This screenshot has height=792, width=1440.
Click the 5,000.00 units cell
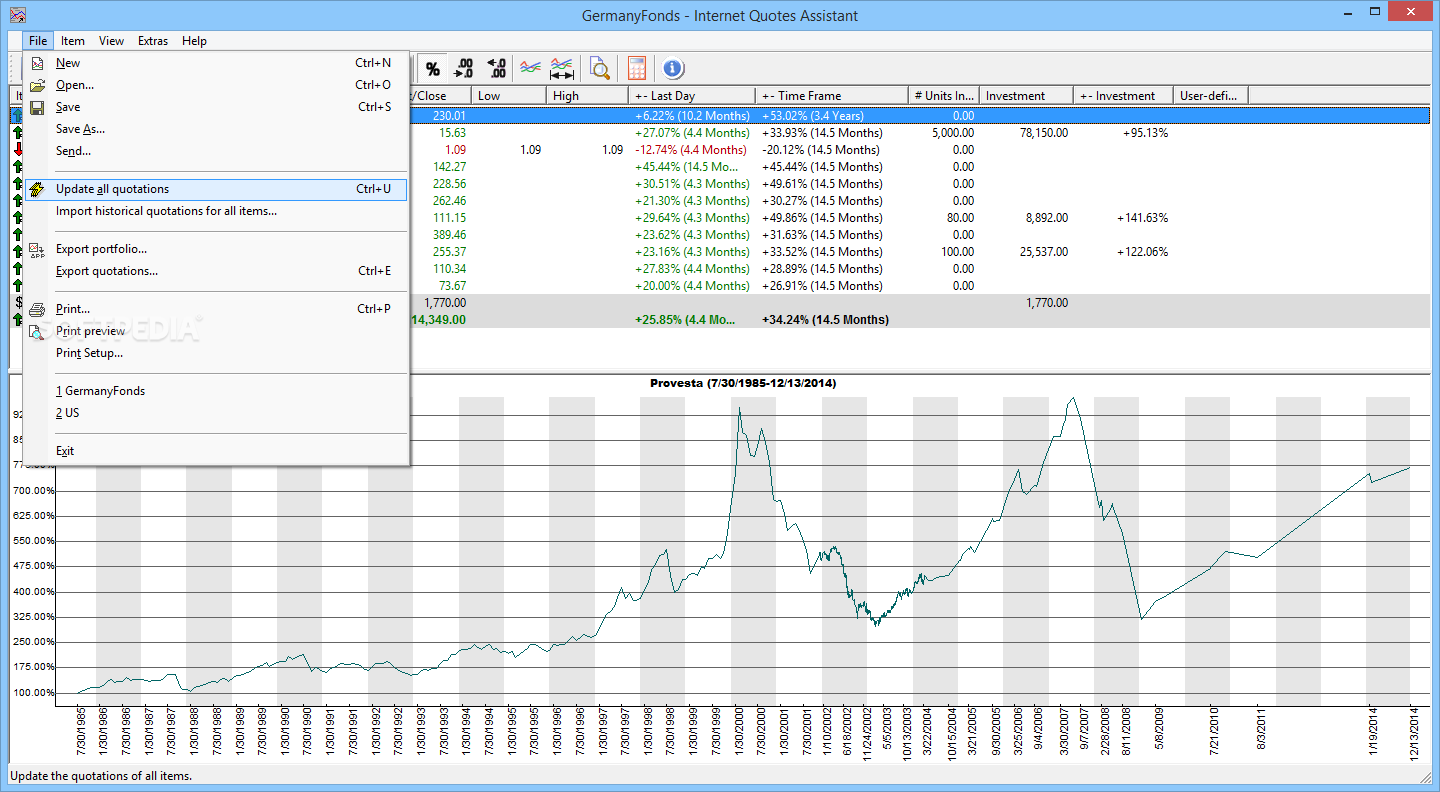953,133
